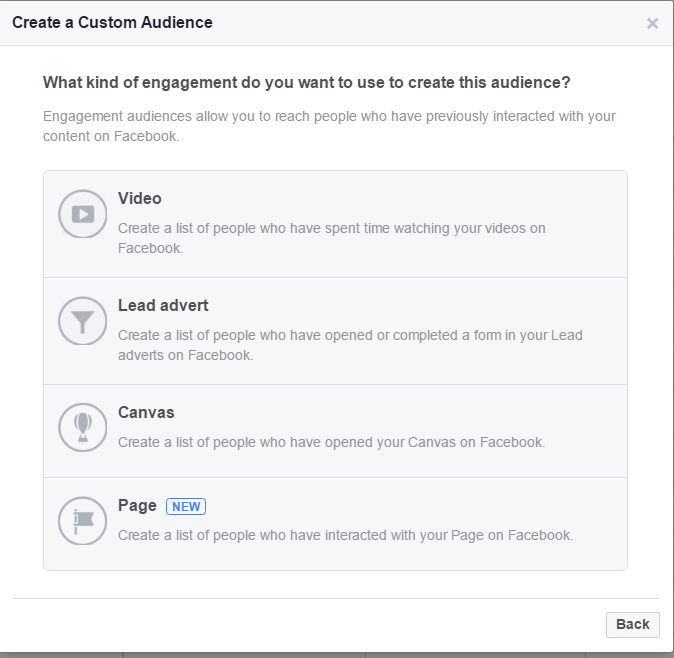
Task: Click 'Facebook.' ending the Video description
Action: [150, 248]
